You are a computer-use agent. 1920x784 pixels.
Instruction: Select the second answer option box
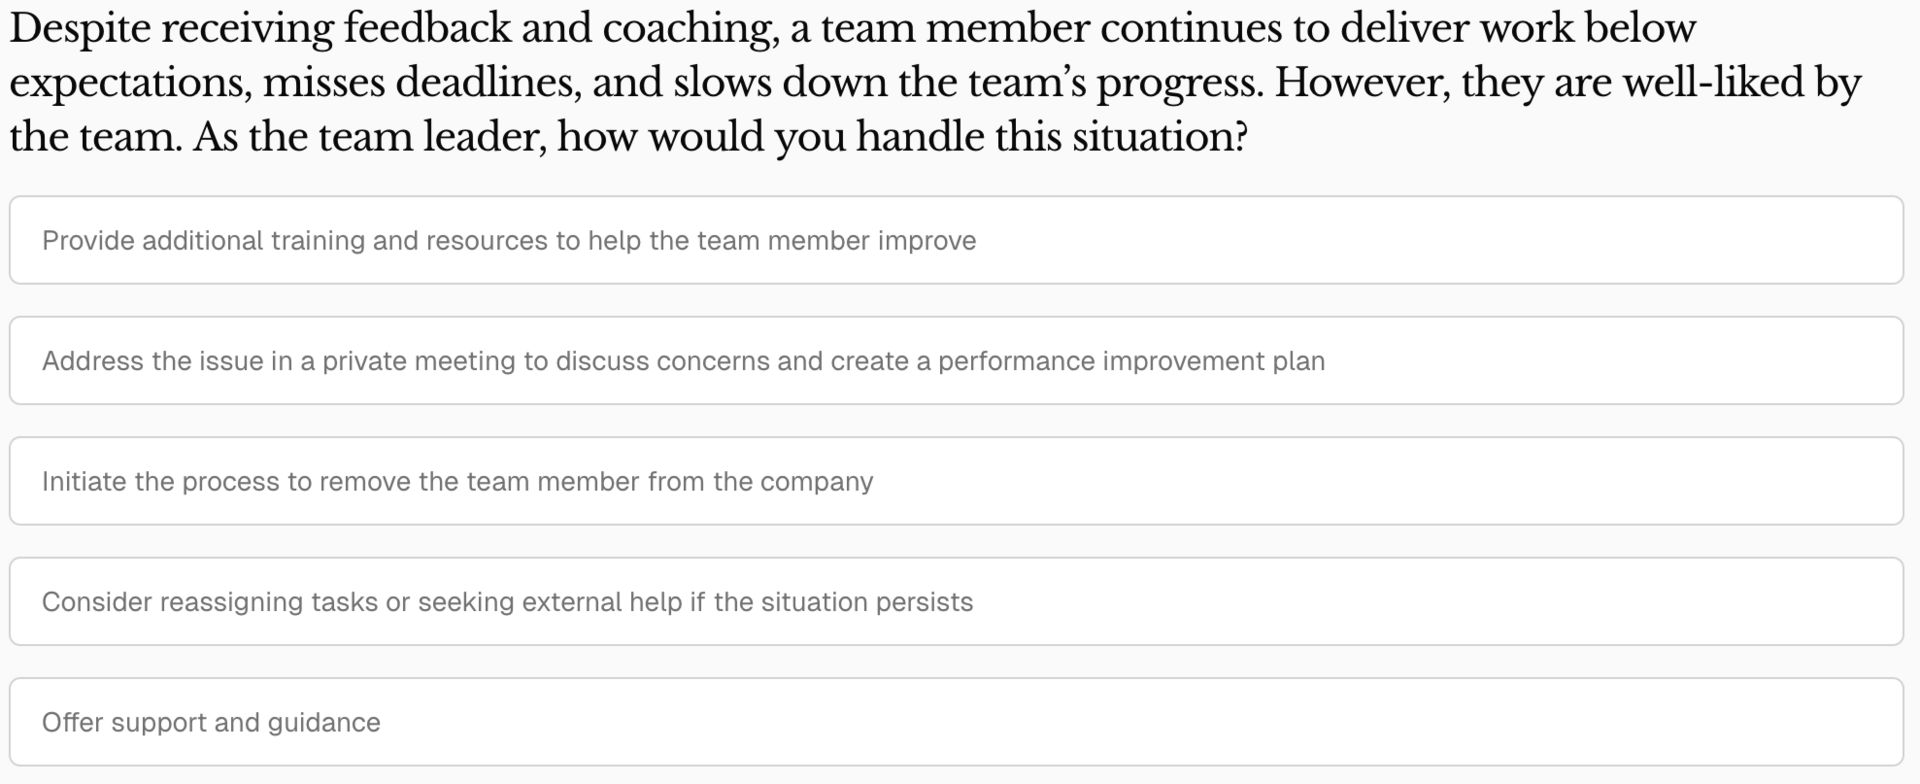(x=956, y=361)
